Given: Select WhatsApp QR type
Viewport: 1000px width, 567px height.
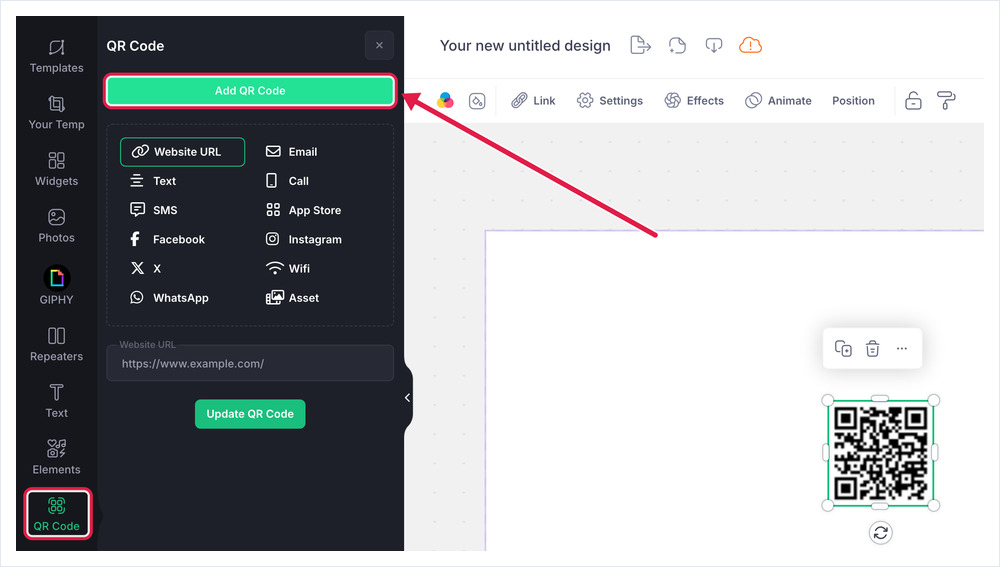Looking at the screenshot, I should pos(169,298).
